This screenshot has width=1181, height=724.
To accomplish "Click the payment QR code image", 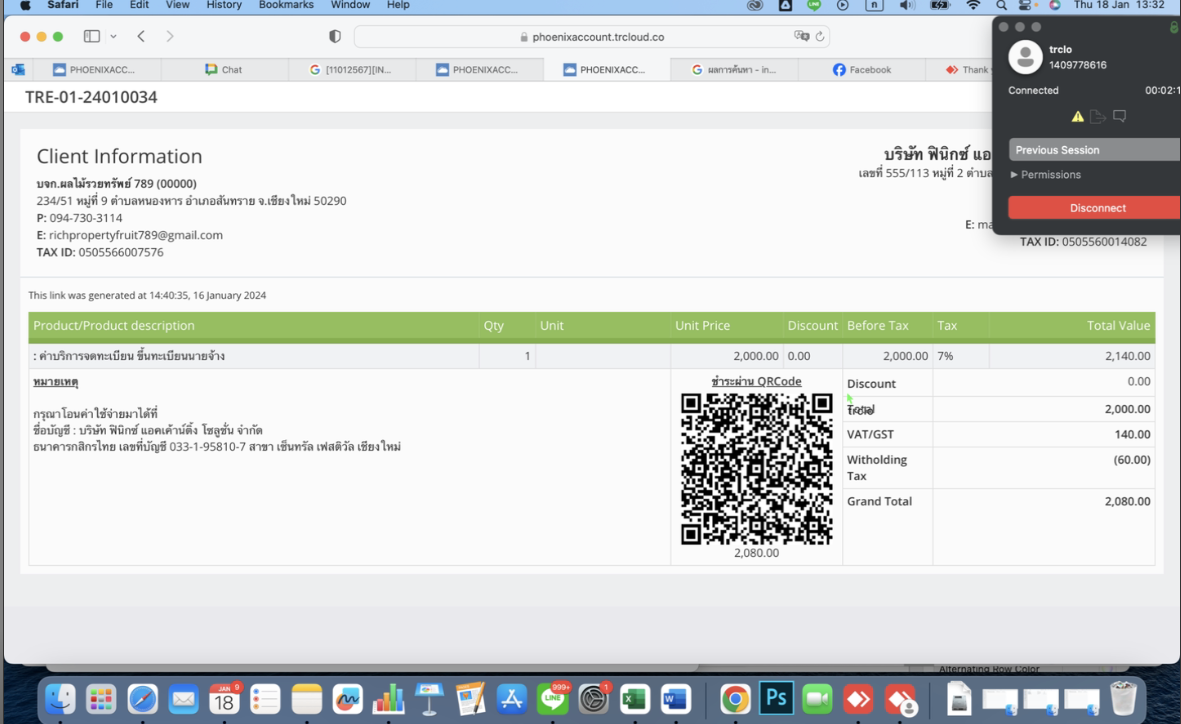I will 757,469.
